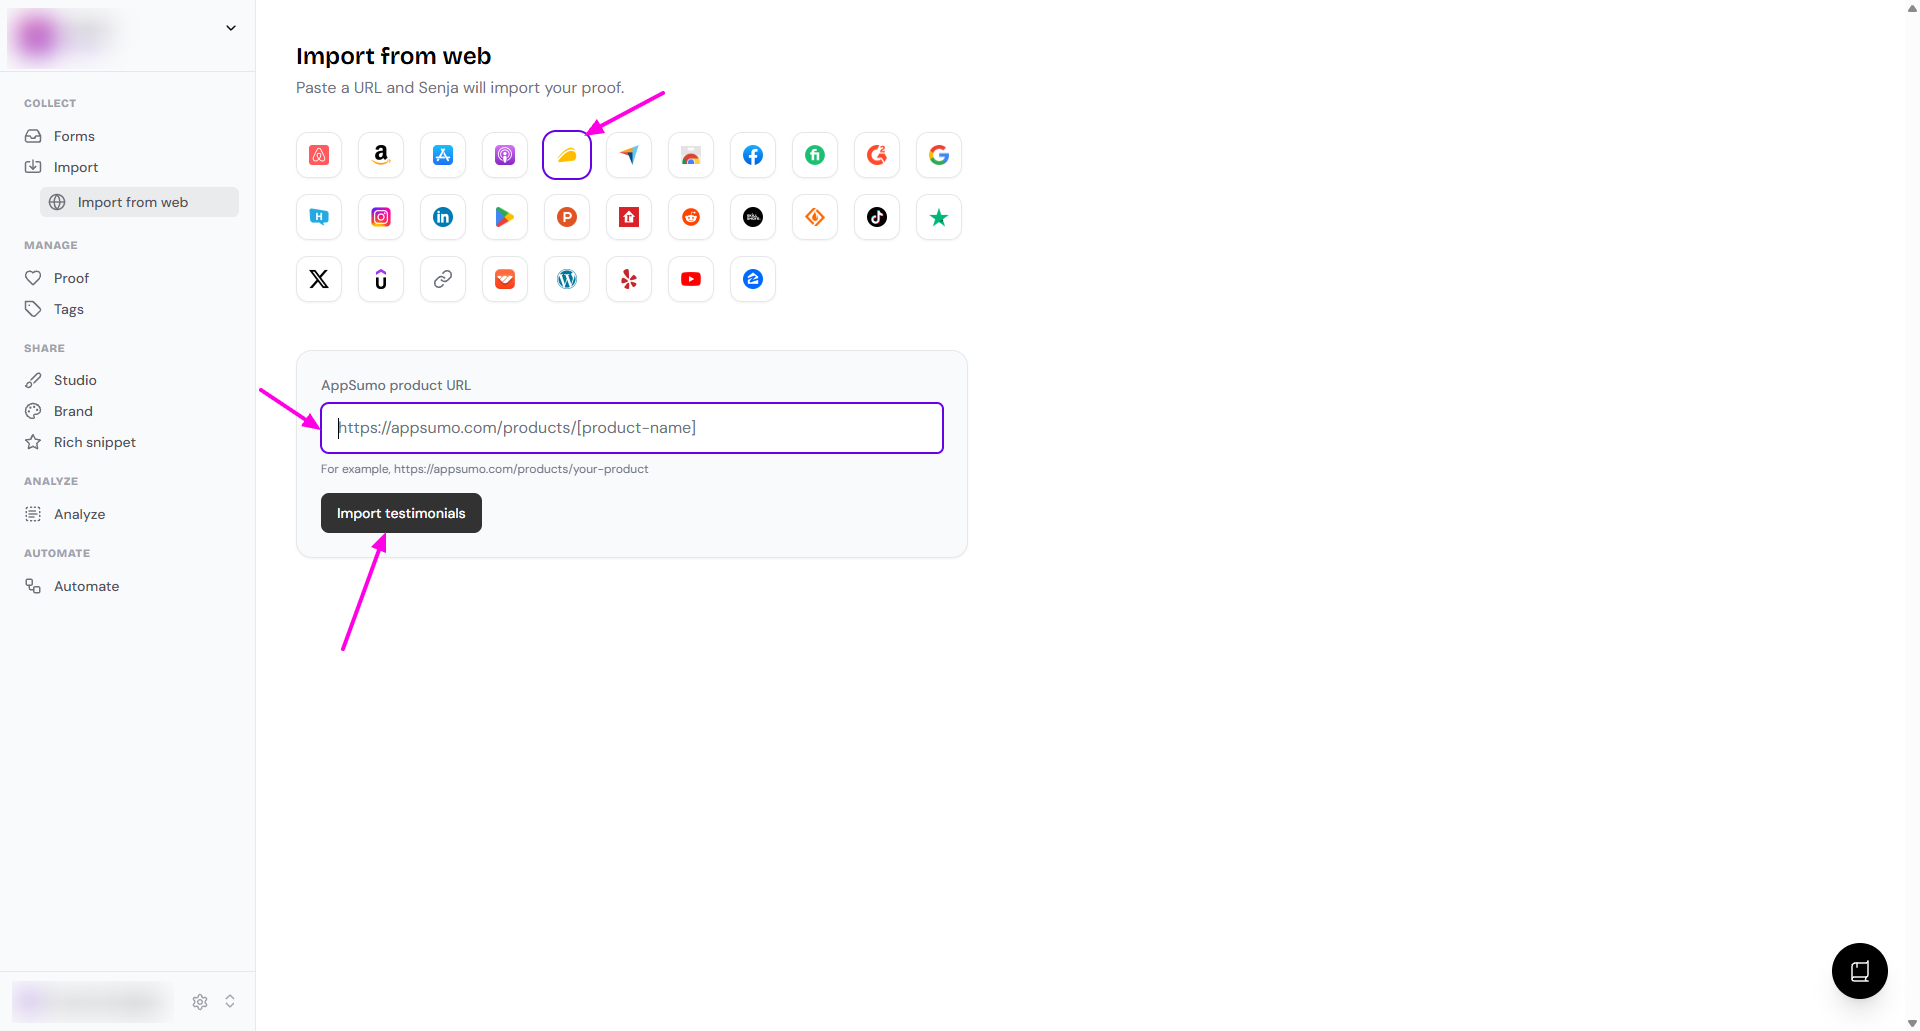Select the TikTok import source
Viewport: 1920px width, 1031px height.
[x=877, y=217]
